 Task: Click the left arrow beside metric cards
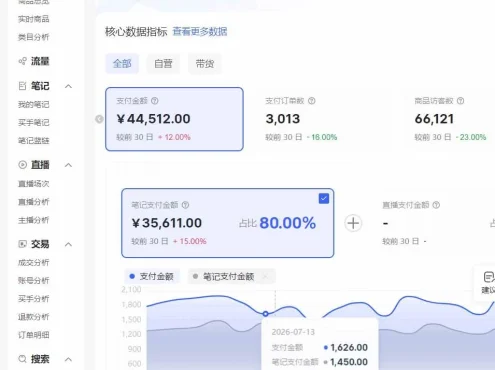[99, 119]
